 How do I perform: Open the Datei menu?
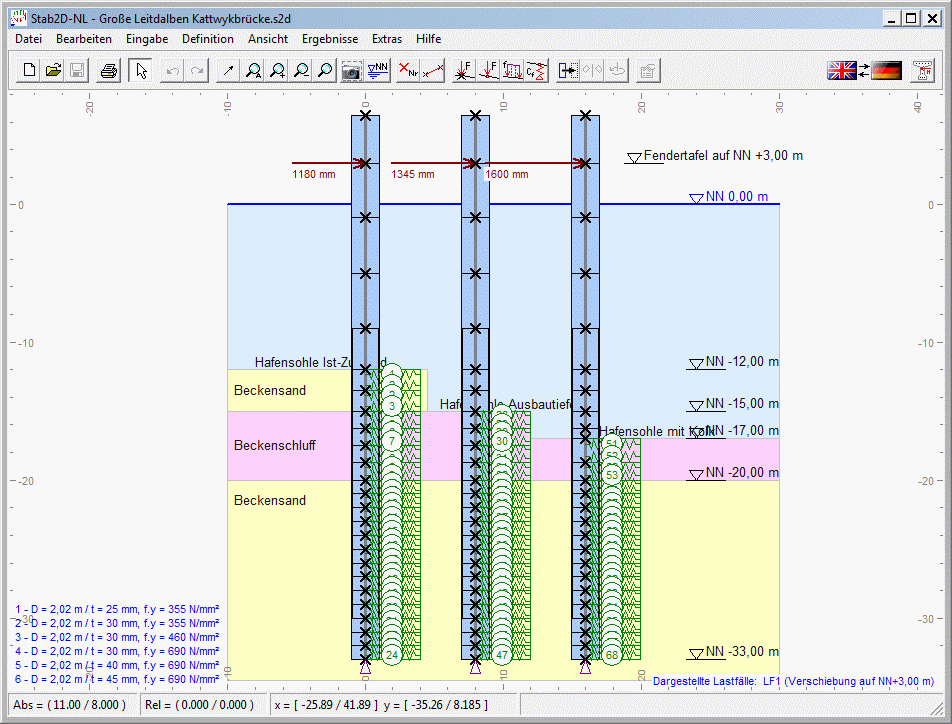[x=29, y=39]
